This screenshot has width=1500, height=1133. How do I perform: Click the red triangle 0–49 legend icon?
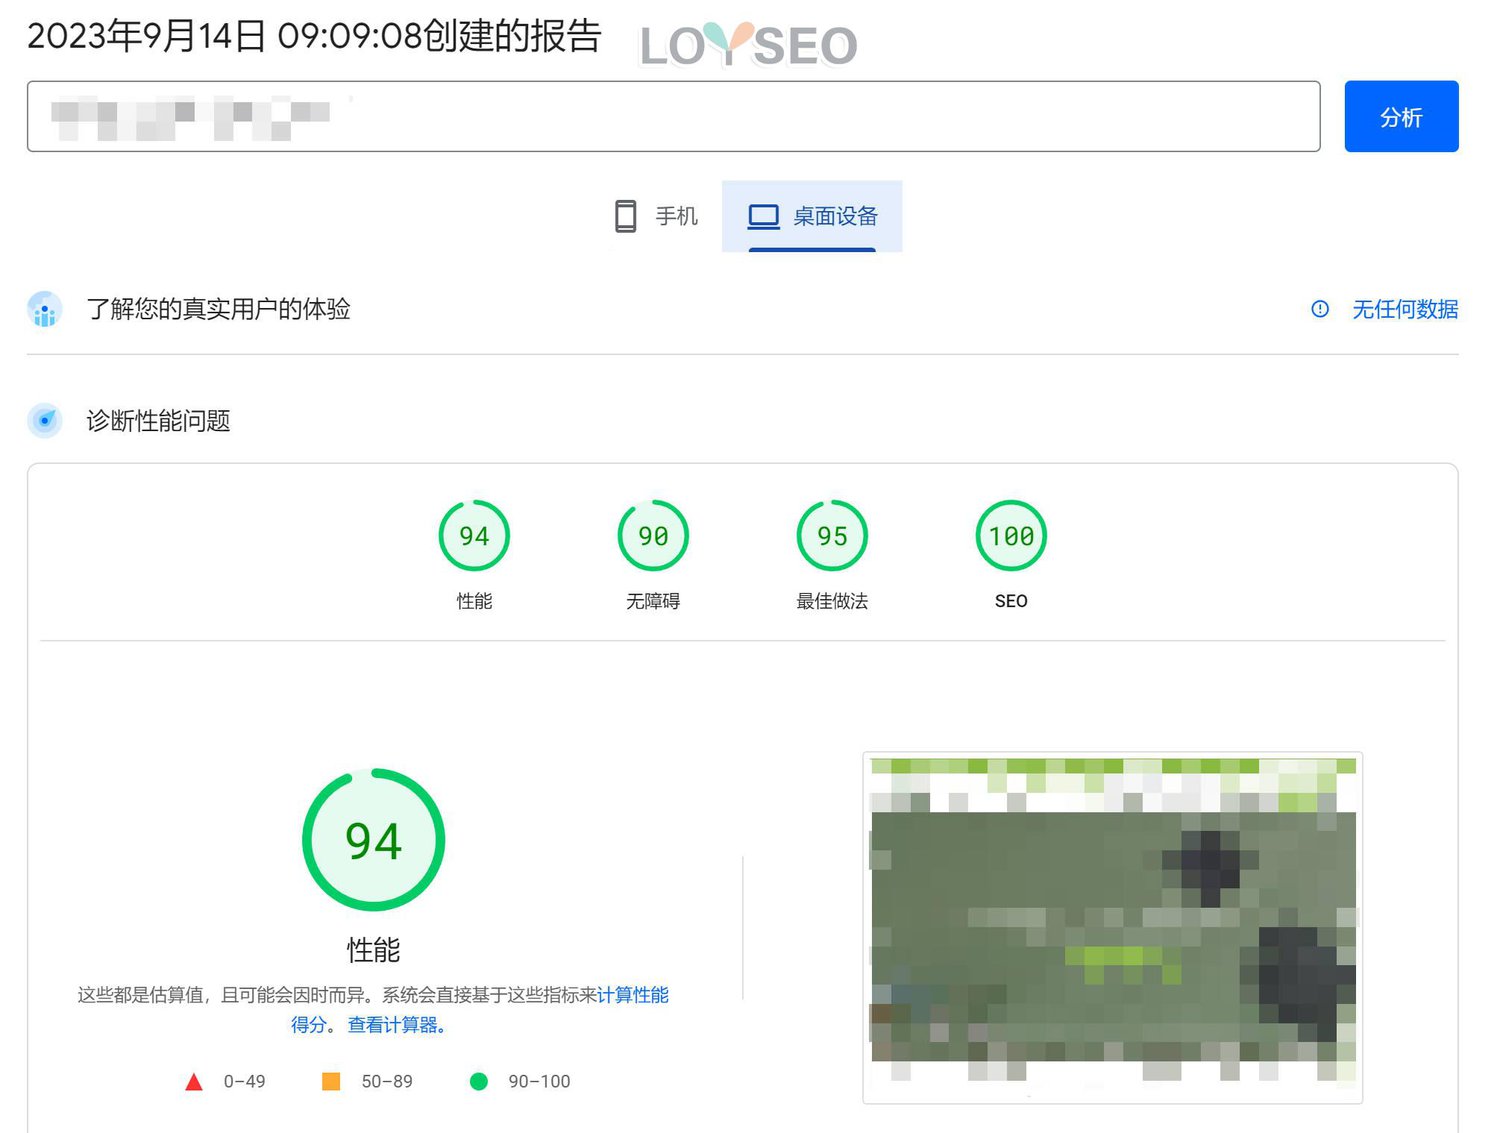(x=194, y=1082)
